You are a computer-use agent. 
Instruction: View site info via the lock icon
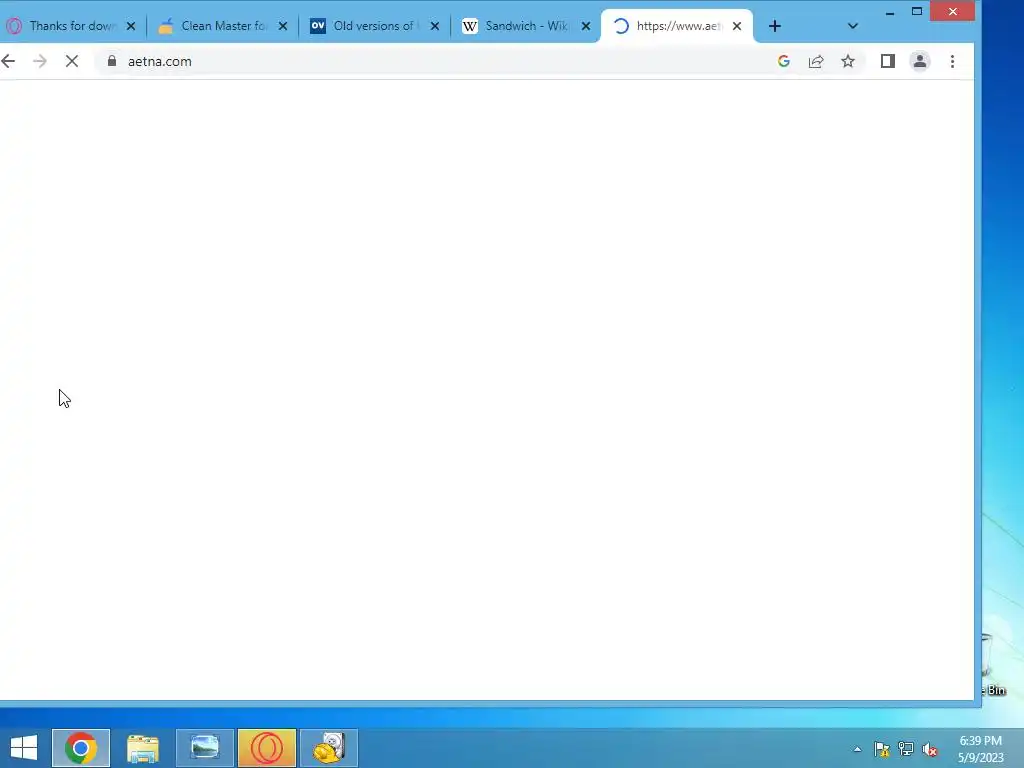[112, 61]
